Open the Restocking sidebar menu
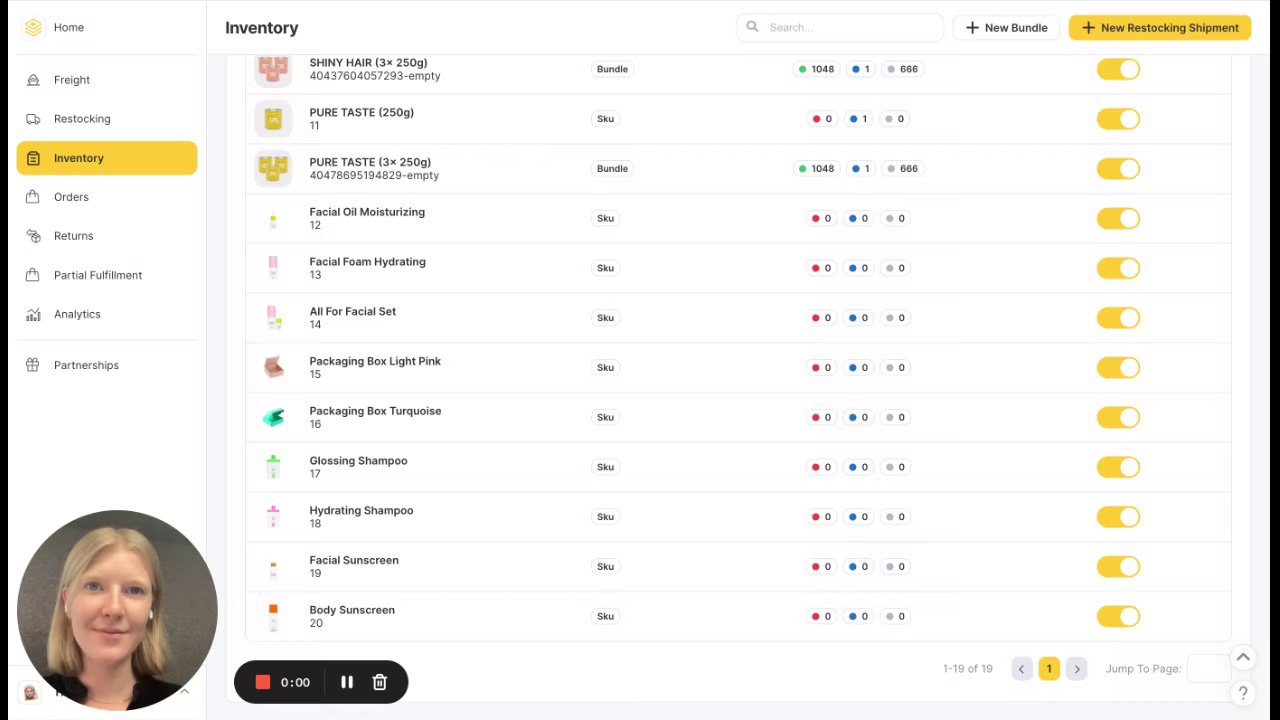The height and width of the screenshot is (720, 1280). 82,119
